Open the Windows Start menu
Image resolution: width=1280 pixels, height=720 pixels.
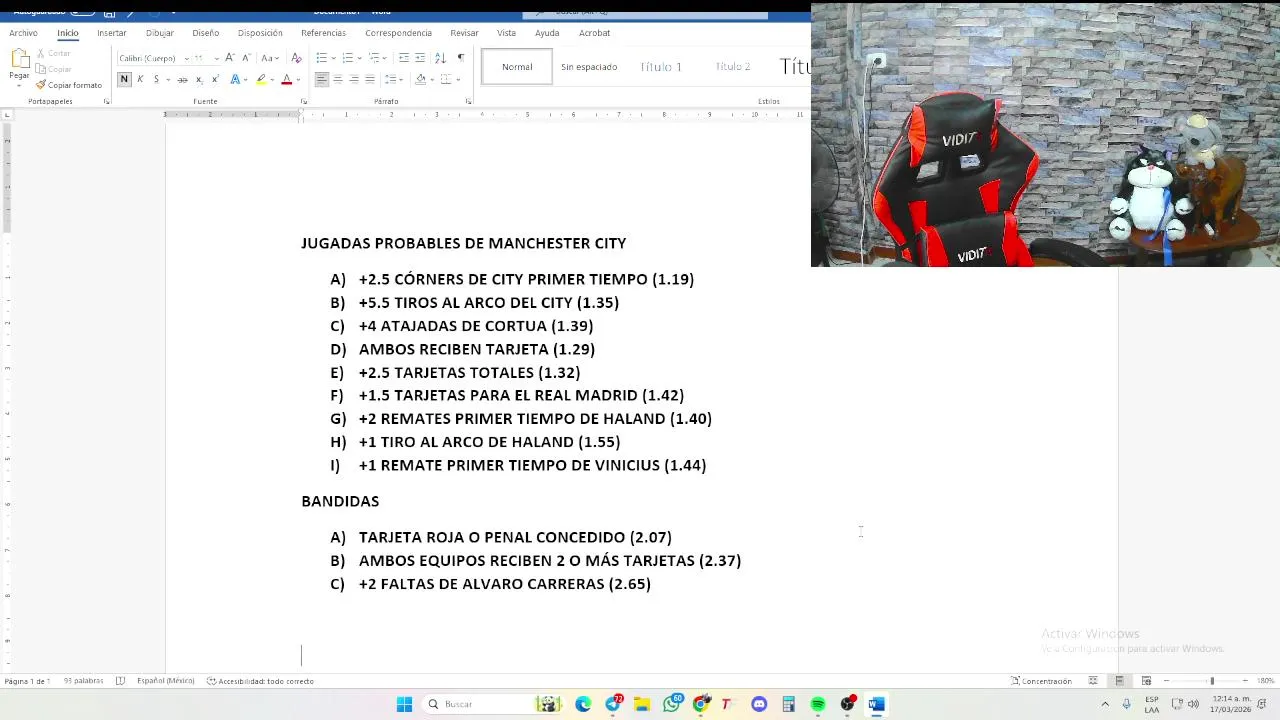click(x=404, y=704)
